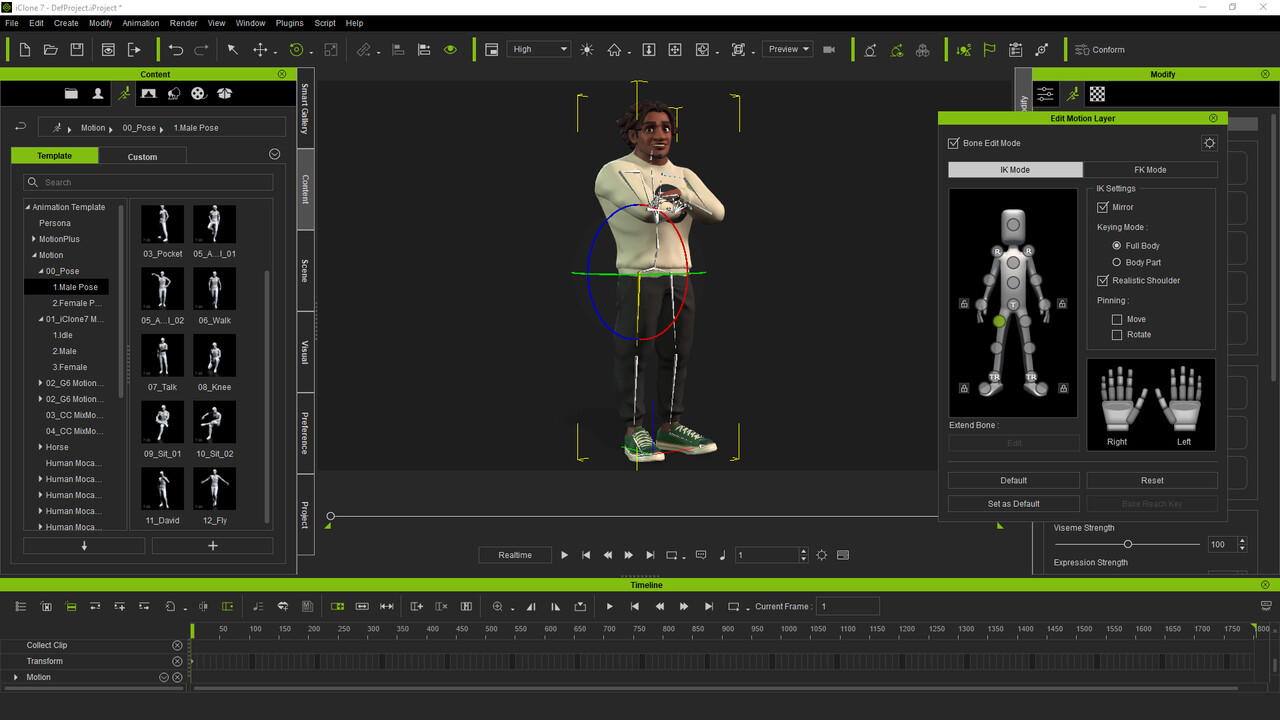The height and width of the screenshot is (720, 1280).
Task: Click the Conform toolbar button
Action: pyautogui.click(x=1099, y=50)
